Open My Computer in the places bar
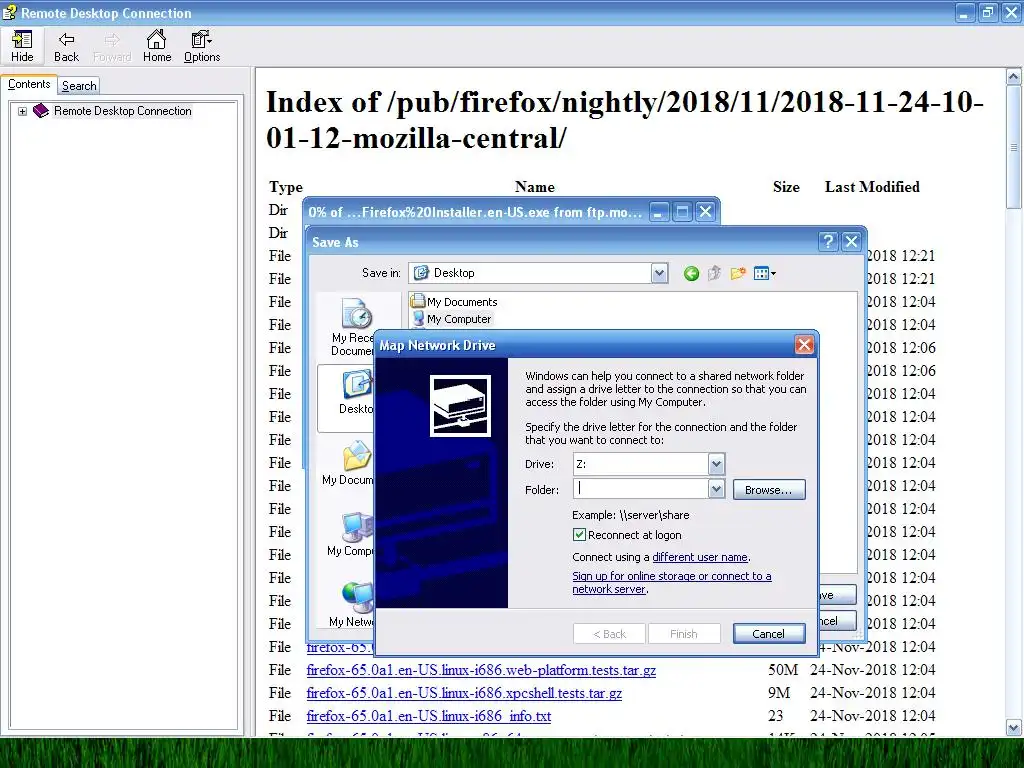 click(x=351, y=534)
